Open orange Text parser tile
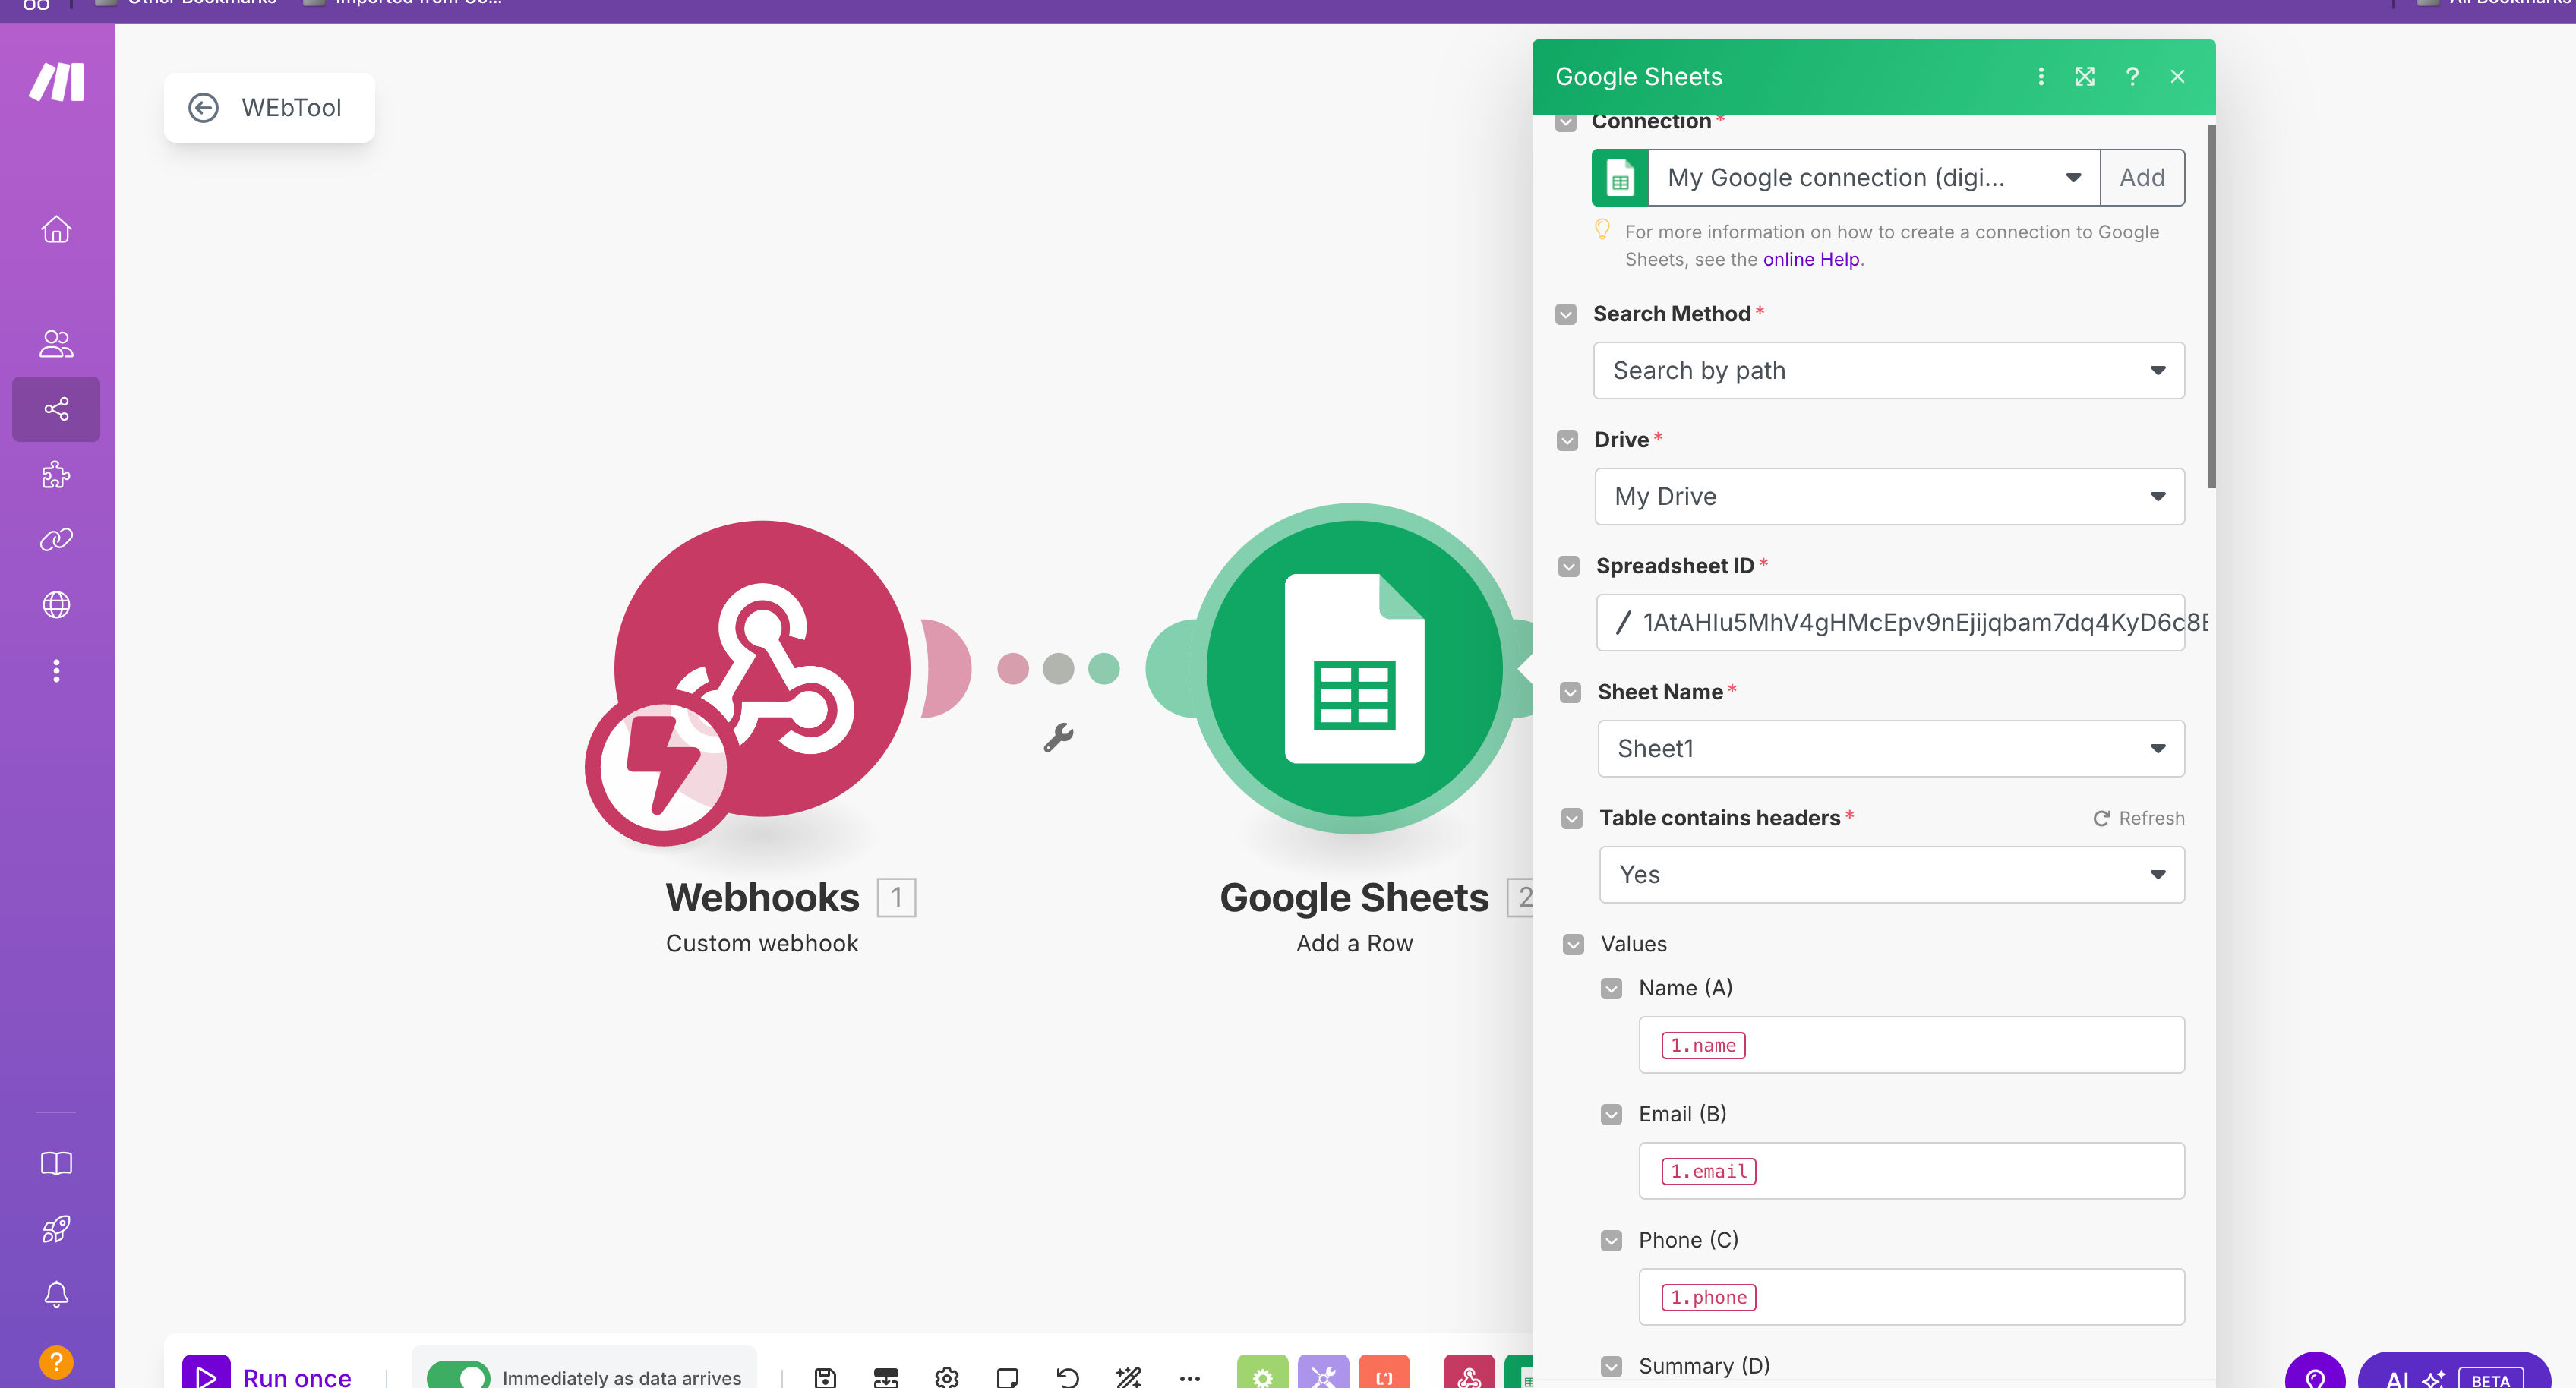Image resolution: width=2576 pixels, height=1388 pixels. (x=1384, y=1372)
